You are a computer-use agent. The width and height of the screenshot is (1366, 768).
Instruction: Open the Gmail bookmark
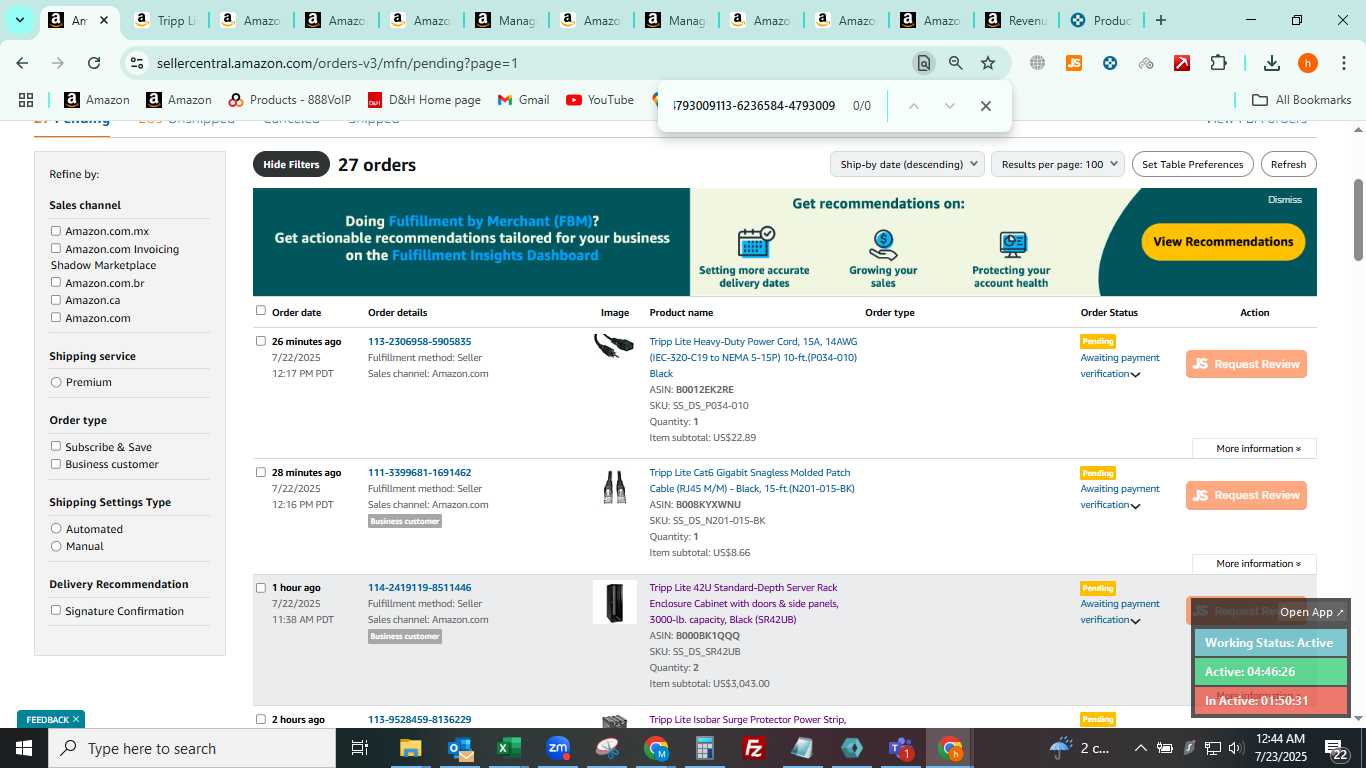[523, 100]
